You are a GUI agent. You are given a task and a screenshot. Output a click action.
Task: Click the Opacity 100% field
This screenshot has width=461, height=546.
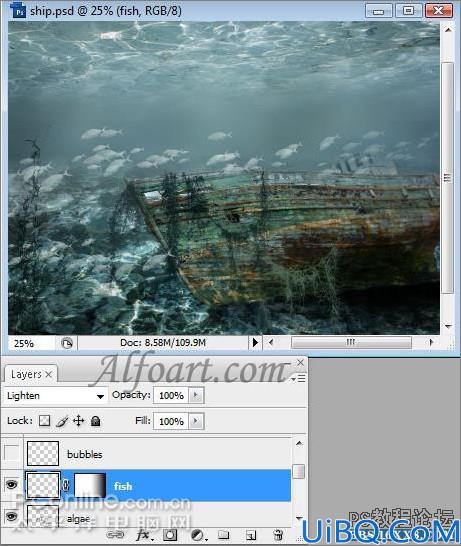(x=171, y=395)
